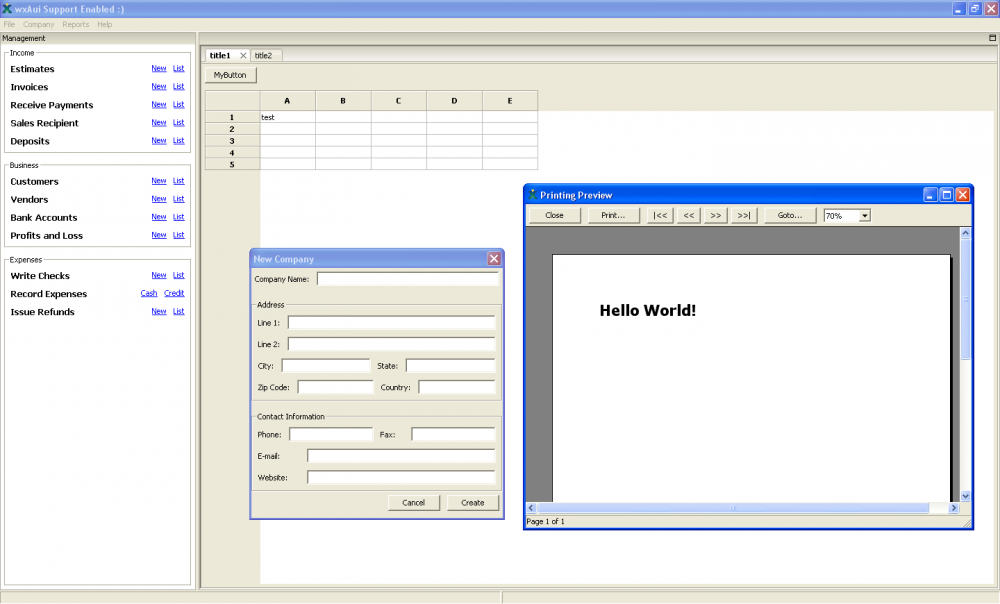Click the Zip Code input field
1000x604 pixels.
[335, 387]
